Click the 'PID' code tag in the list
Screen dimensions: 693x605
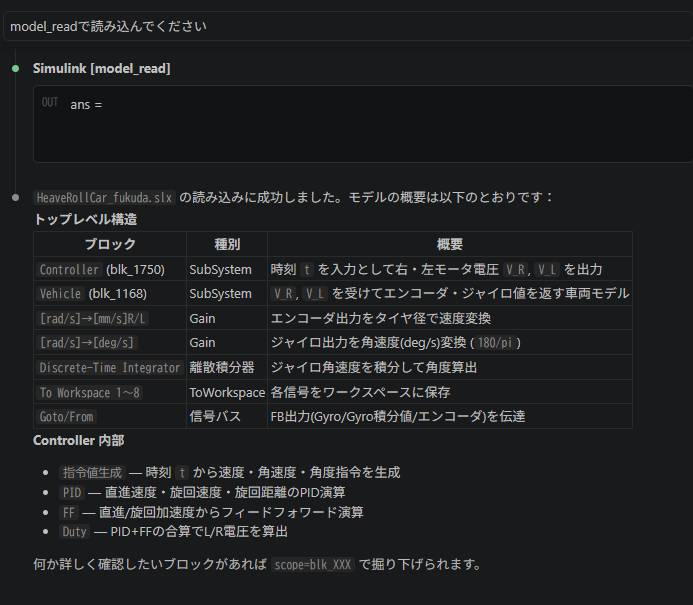(72, 492)
